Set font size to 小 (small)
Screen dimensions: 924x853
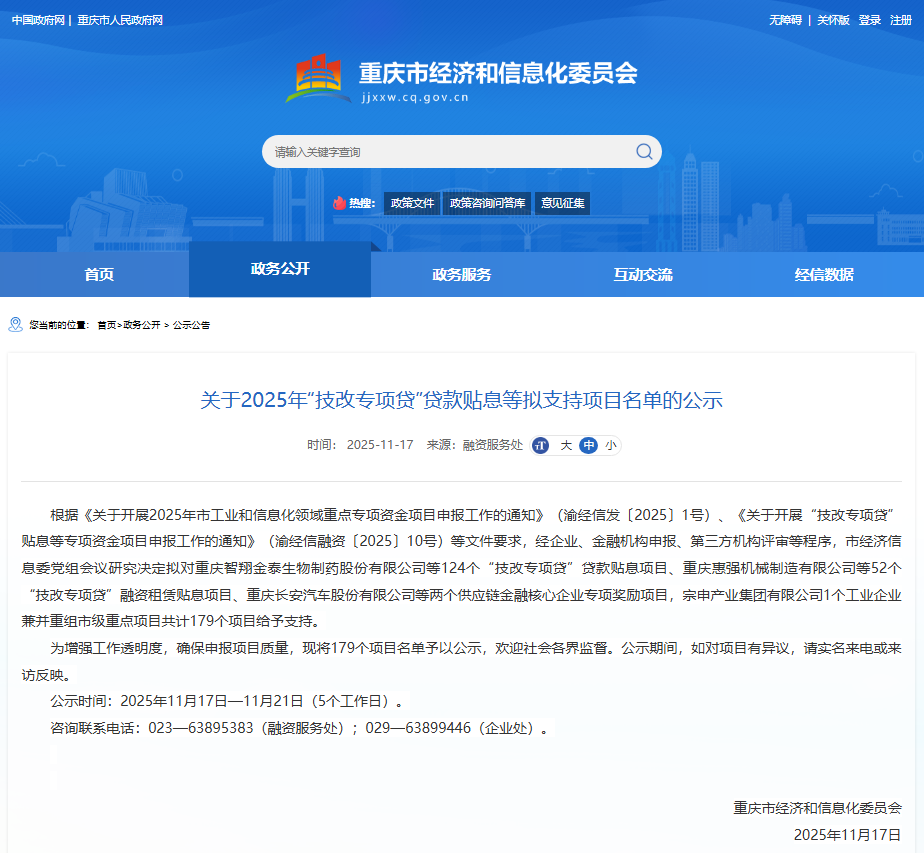[x=610, y=446]
